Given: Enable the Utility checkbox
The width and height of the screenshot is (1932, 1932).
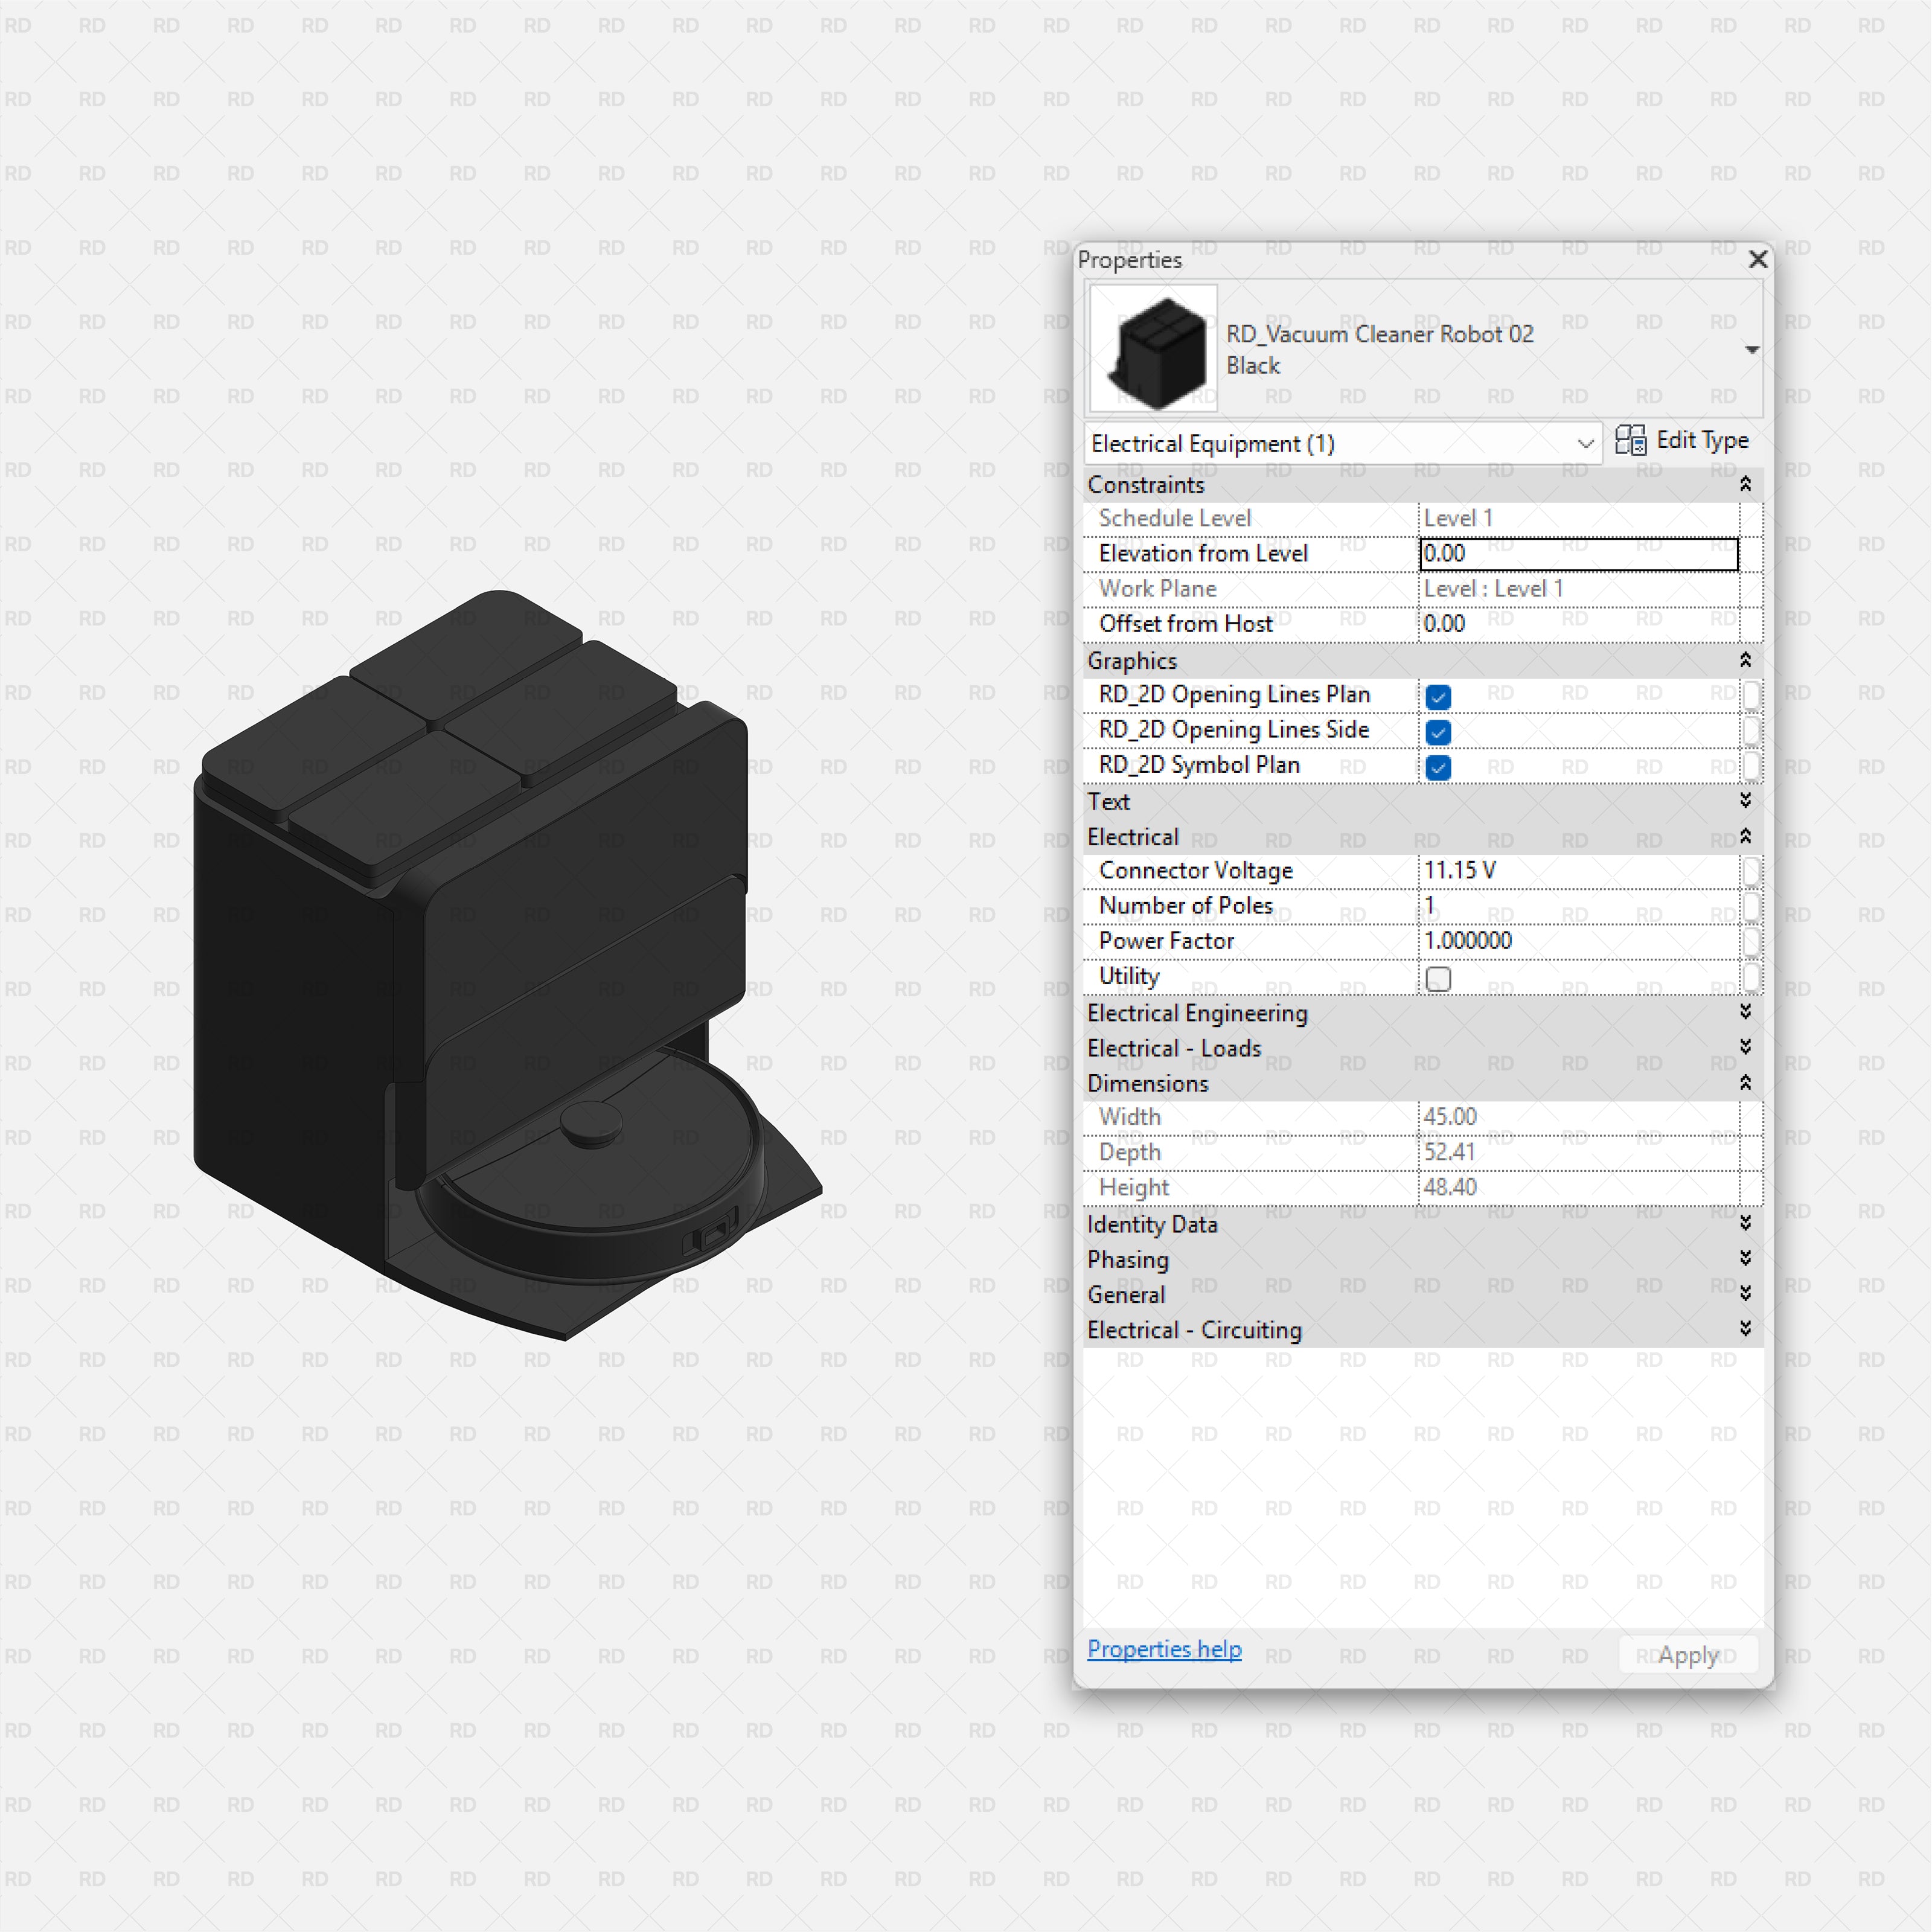Looking at the screenshot, I should (1438, 979).
